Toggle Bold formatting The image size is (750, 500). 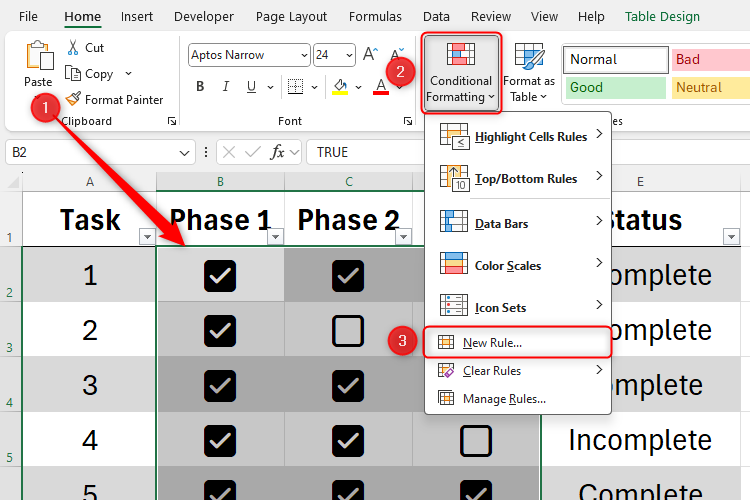tap(200, 87)
